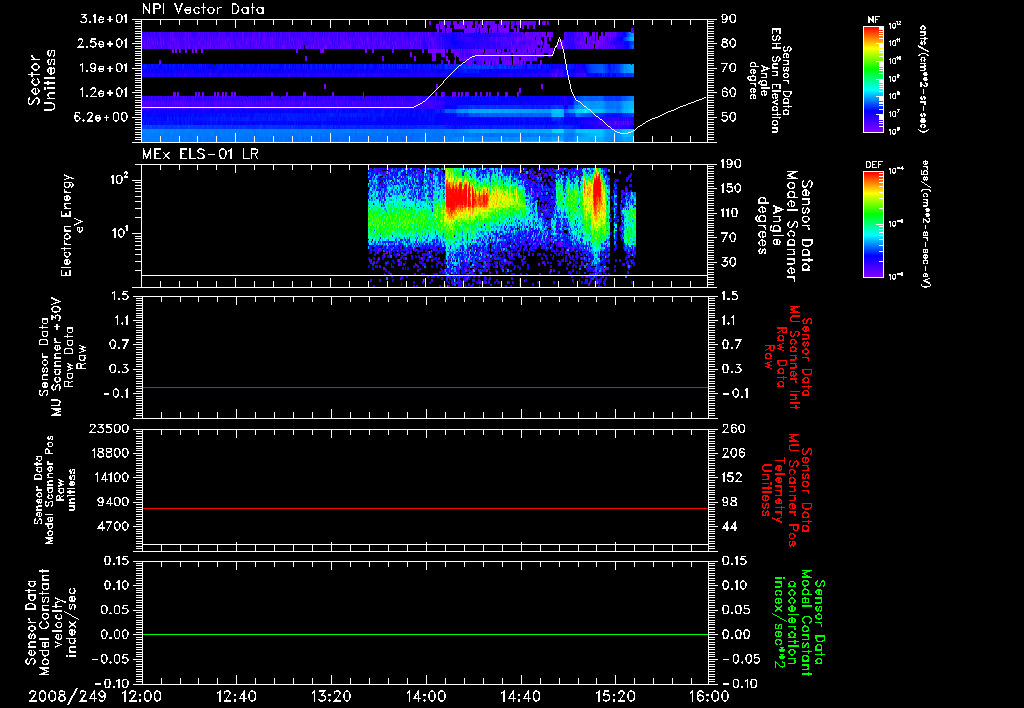Click the "14:40" time axis label
The image size is (1024, 708).
click(x=520, y=696)
